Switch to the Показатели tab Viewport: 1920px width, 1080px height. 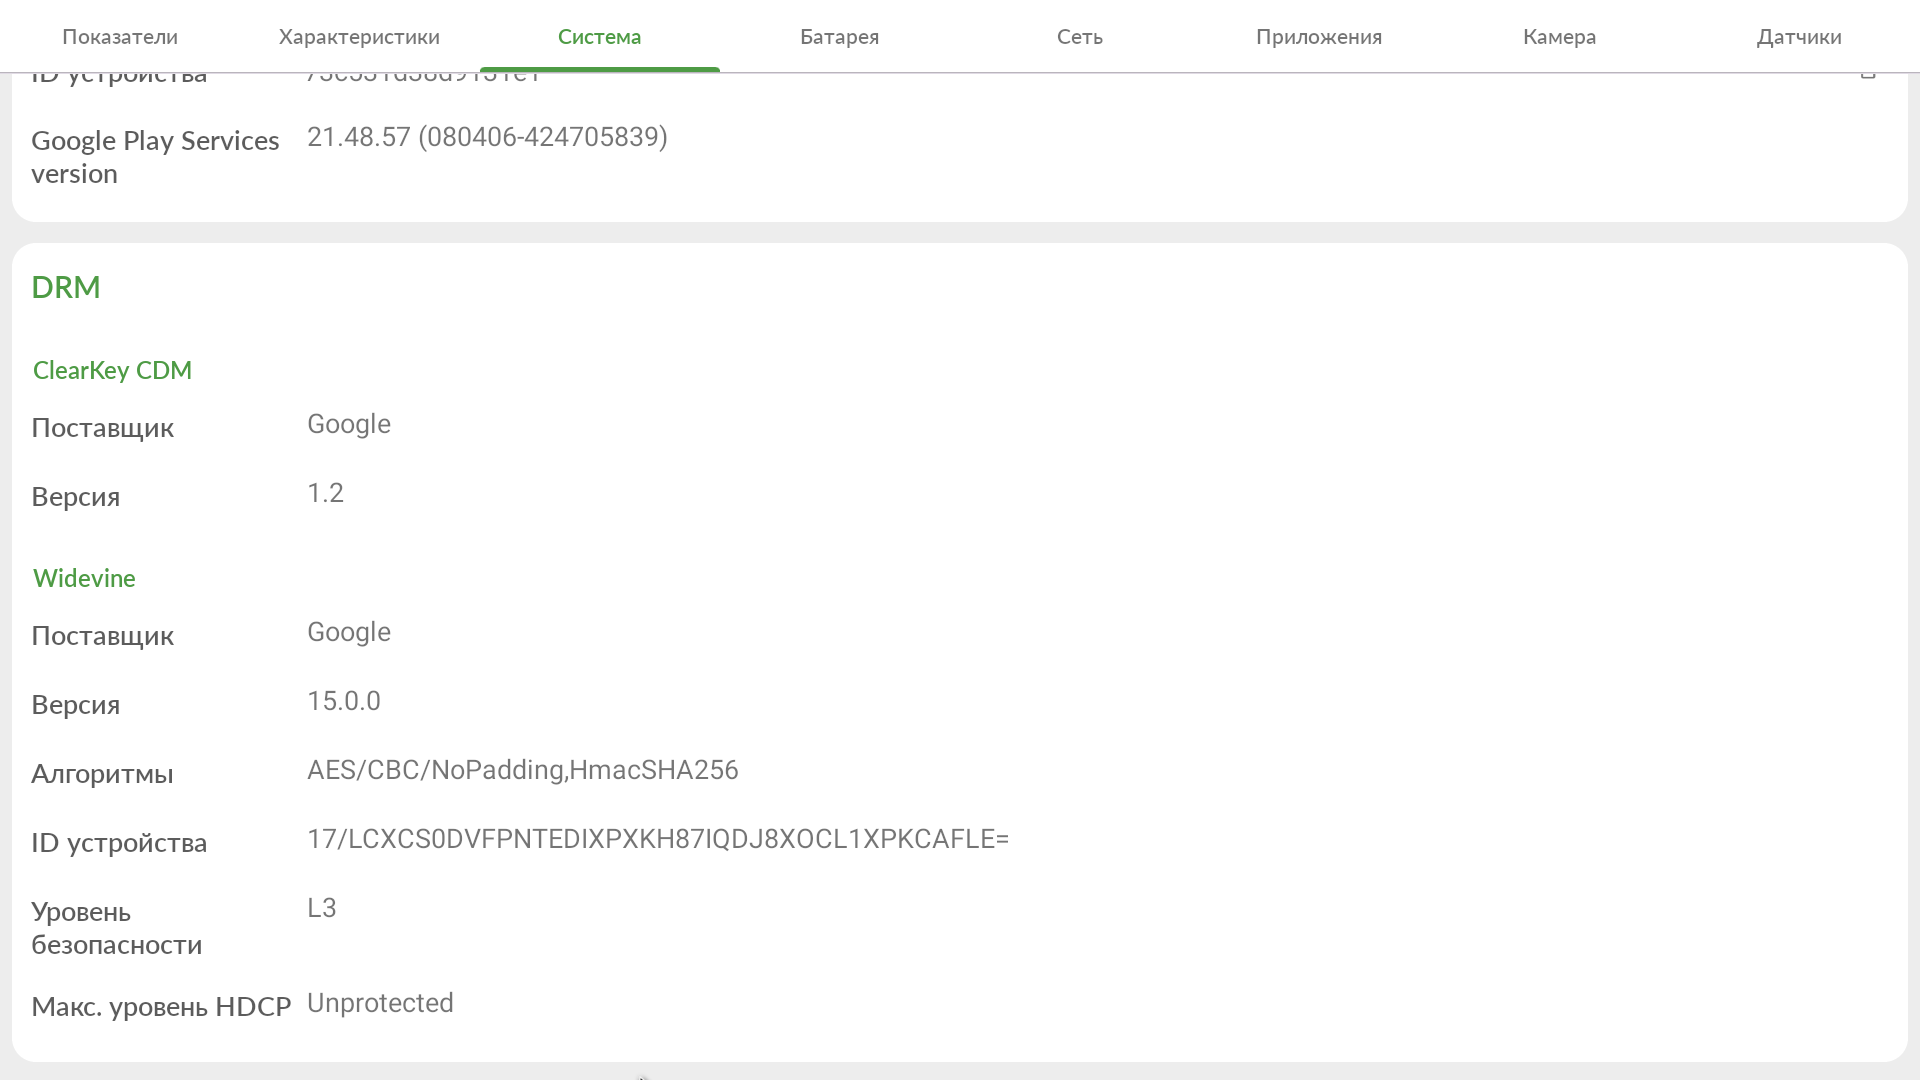(x=120, y=37)
